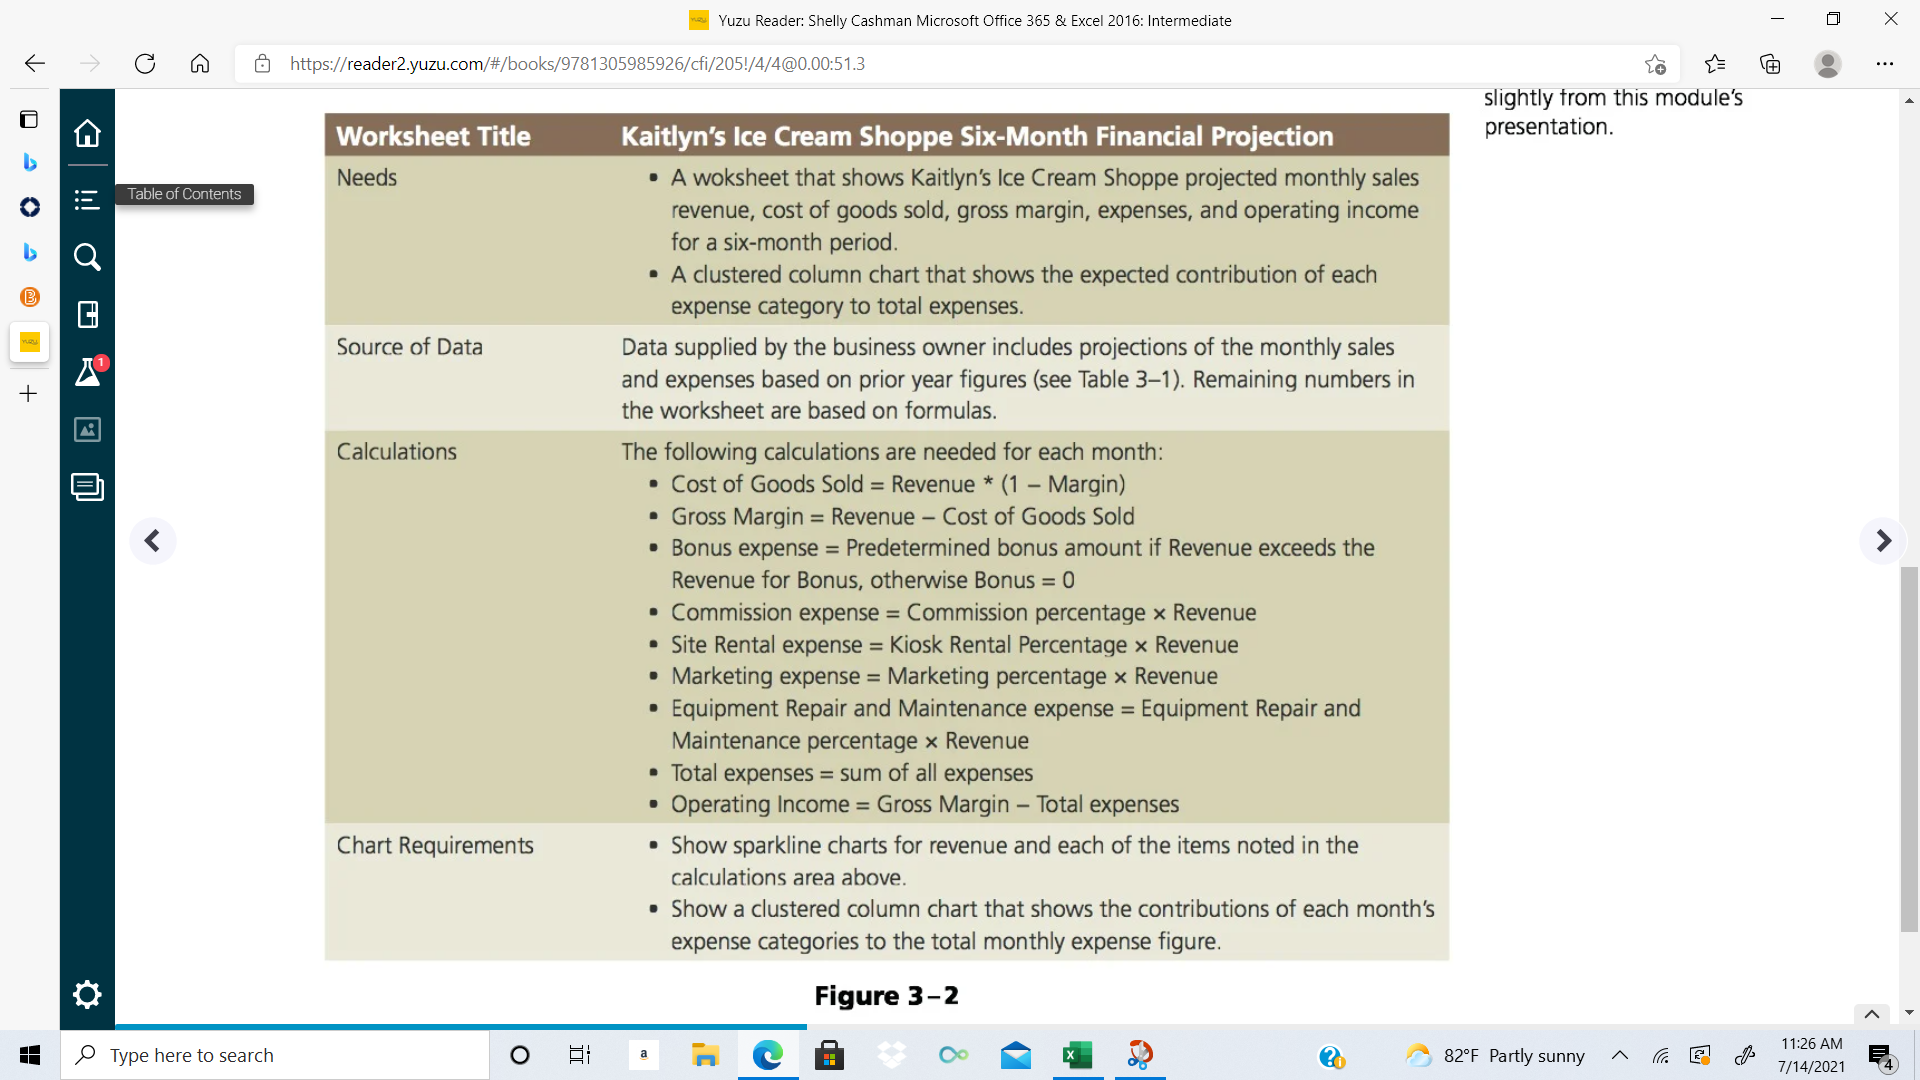Open the weather widget 82°F Partly sunny
The width and height of the screenshot is (1920, 1080).
tap(1494, 1055)
